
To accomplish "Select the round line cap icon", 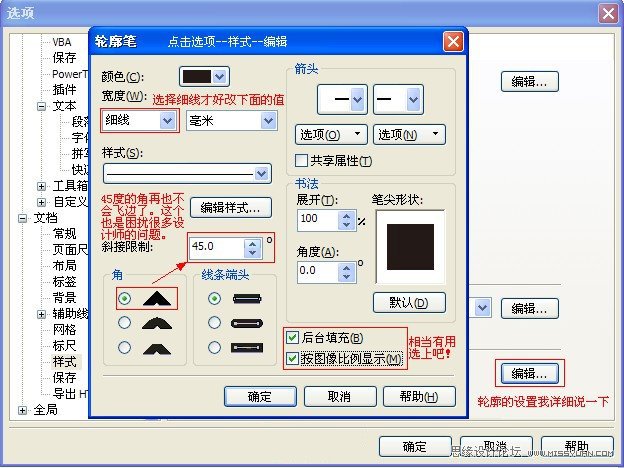I will (x=247, y=323).
